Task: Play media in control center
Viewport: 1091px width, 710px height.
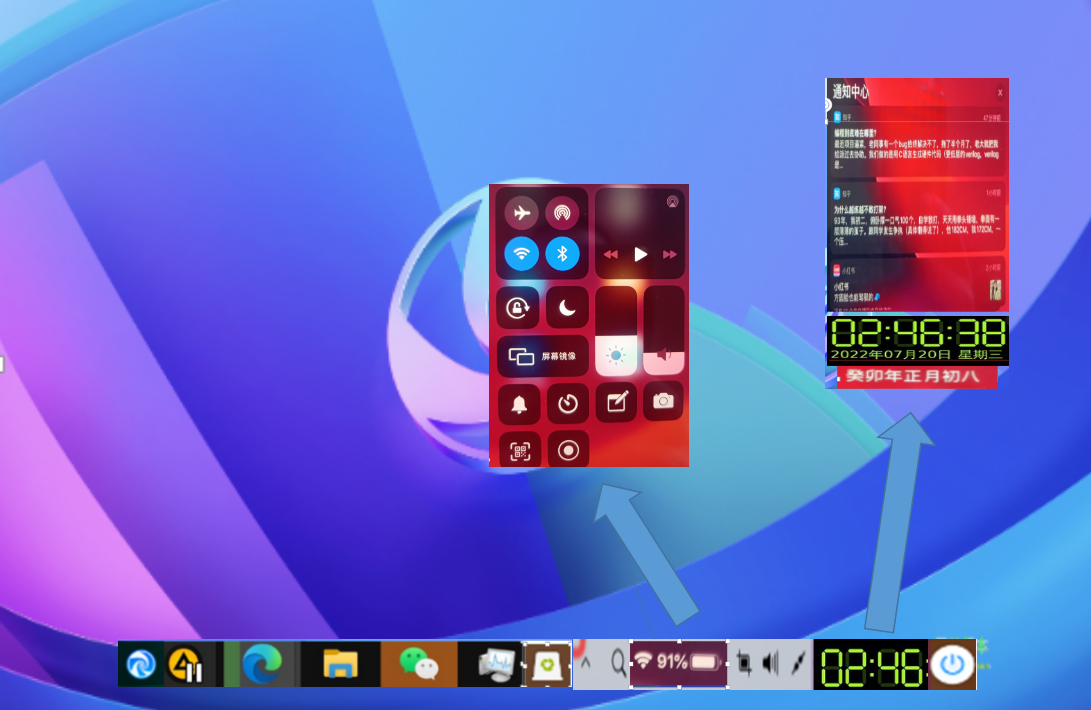Action: coord(640,254)
